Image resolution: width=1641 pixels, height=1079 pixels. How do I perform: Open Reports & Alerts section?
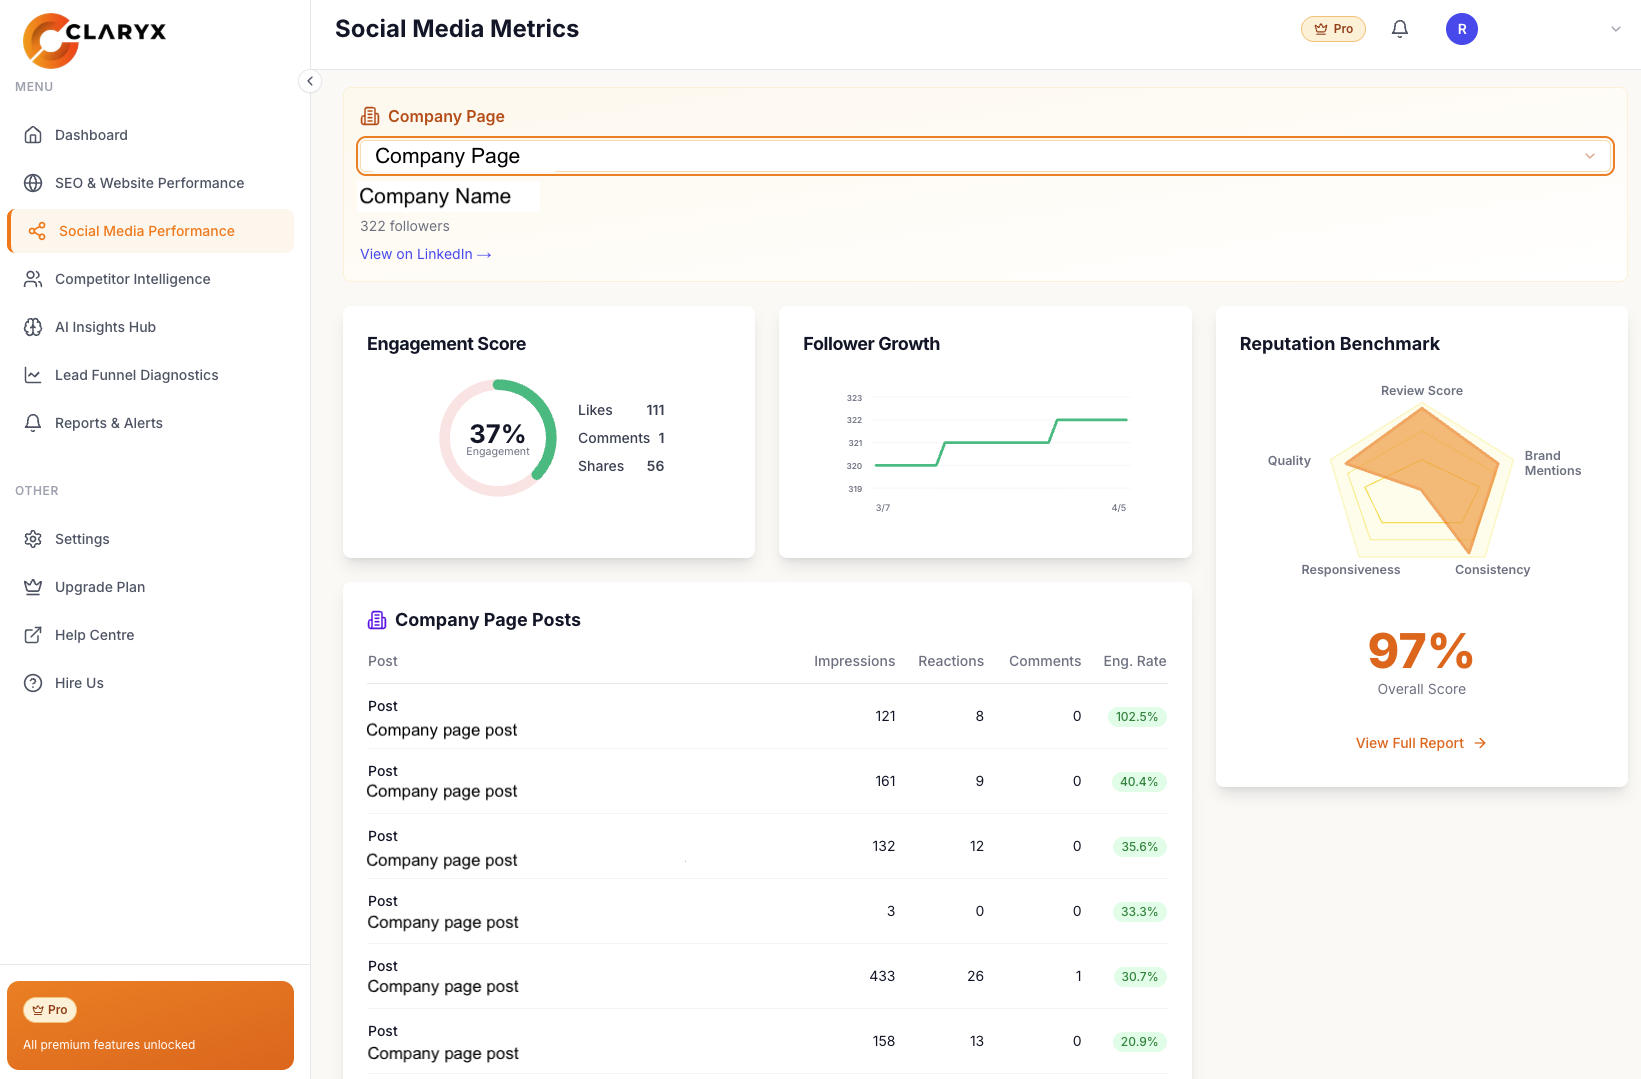click(108, 423)
